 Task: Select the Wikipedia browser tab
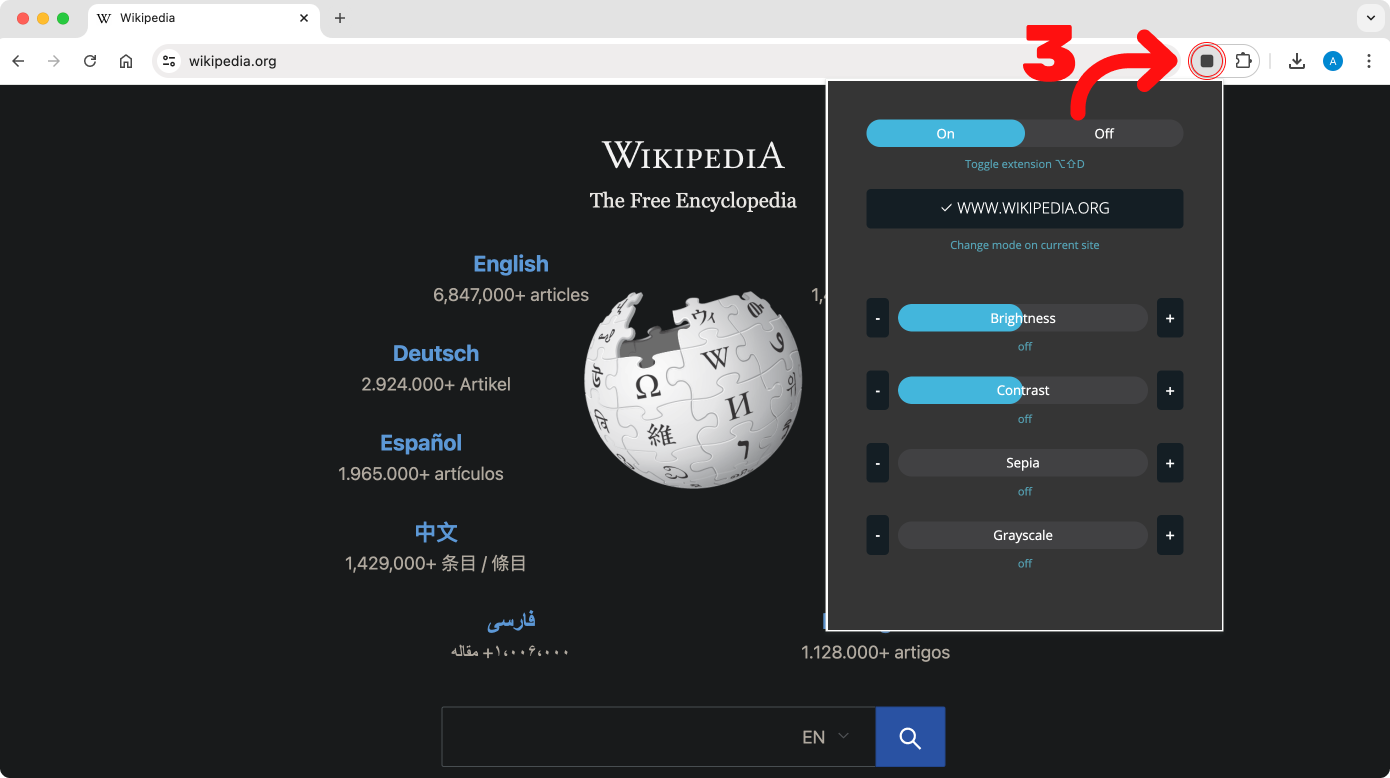204,19
